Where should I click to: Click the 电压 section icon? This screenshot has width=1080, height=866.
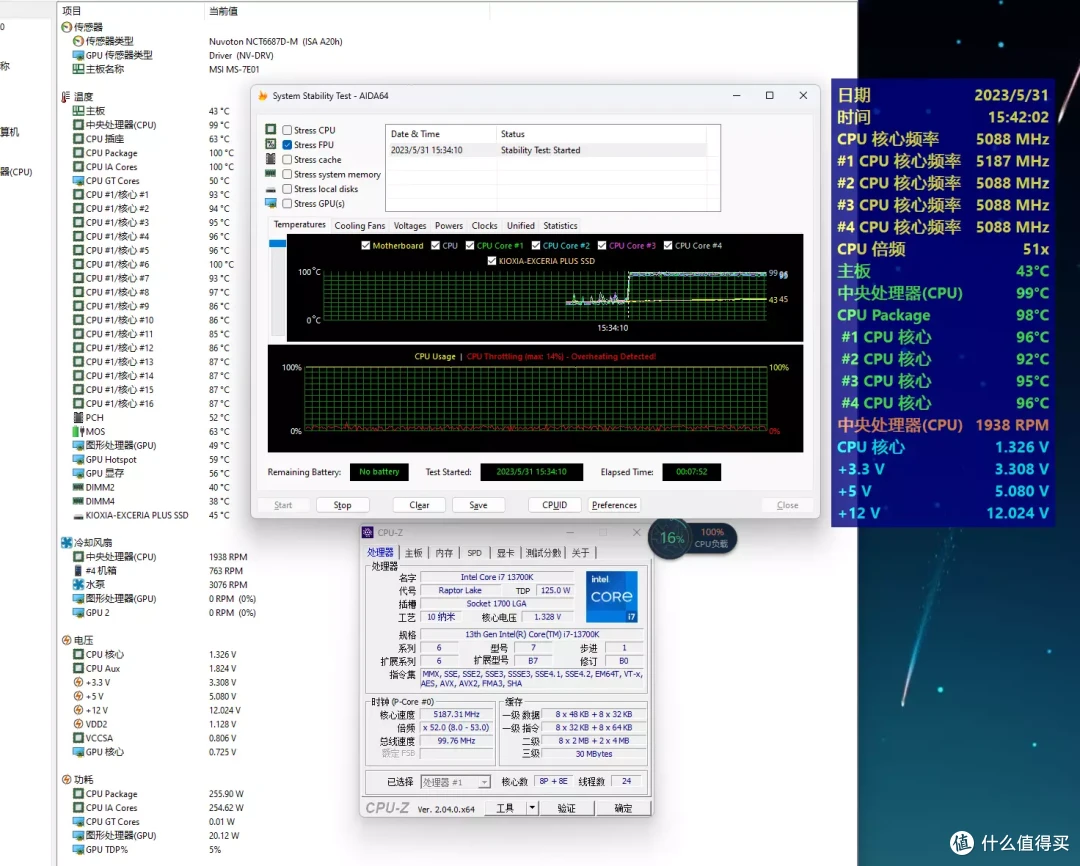point(66,640)
